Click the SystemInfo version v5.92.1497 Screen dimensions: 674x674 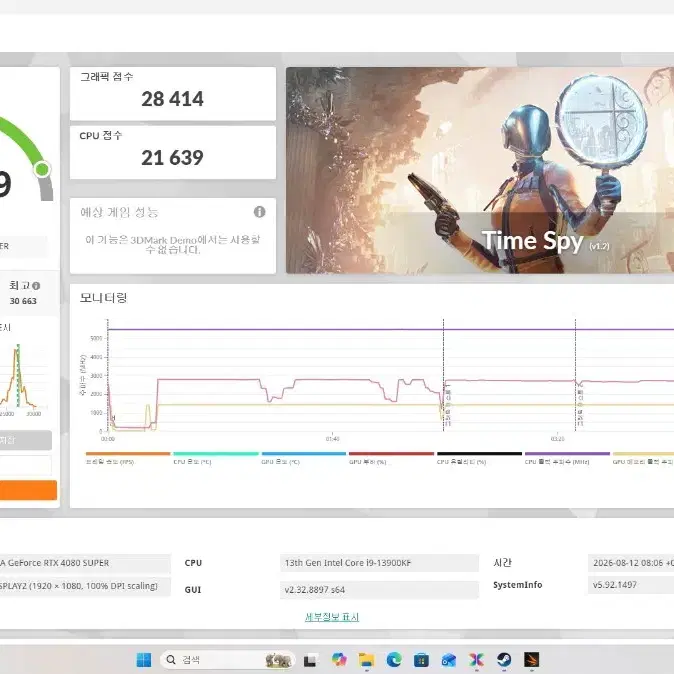[x=631, y=585]
